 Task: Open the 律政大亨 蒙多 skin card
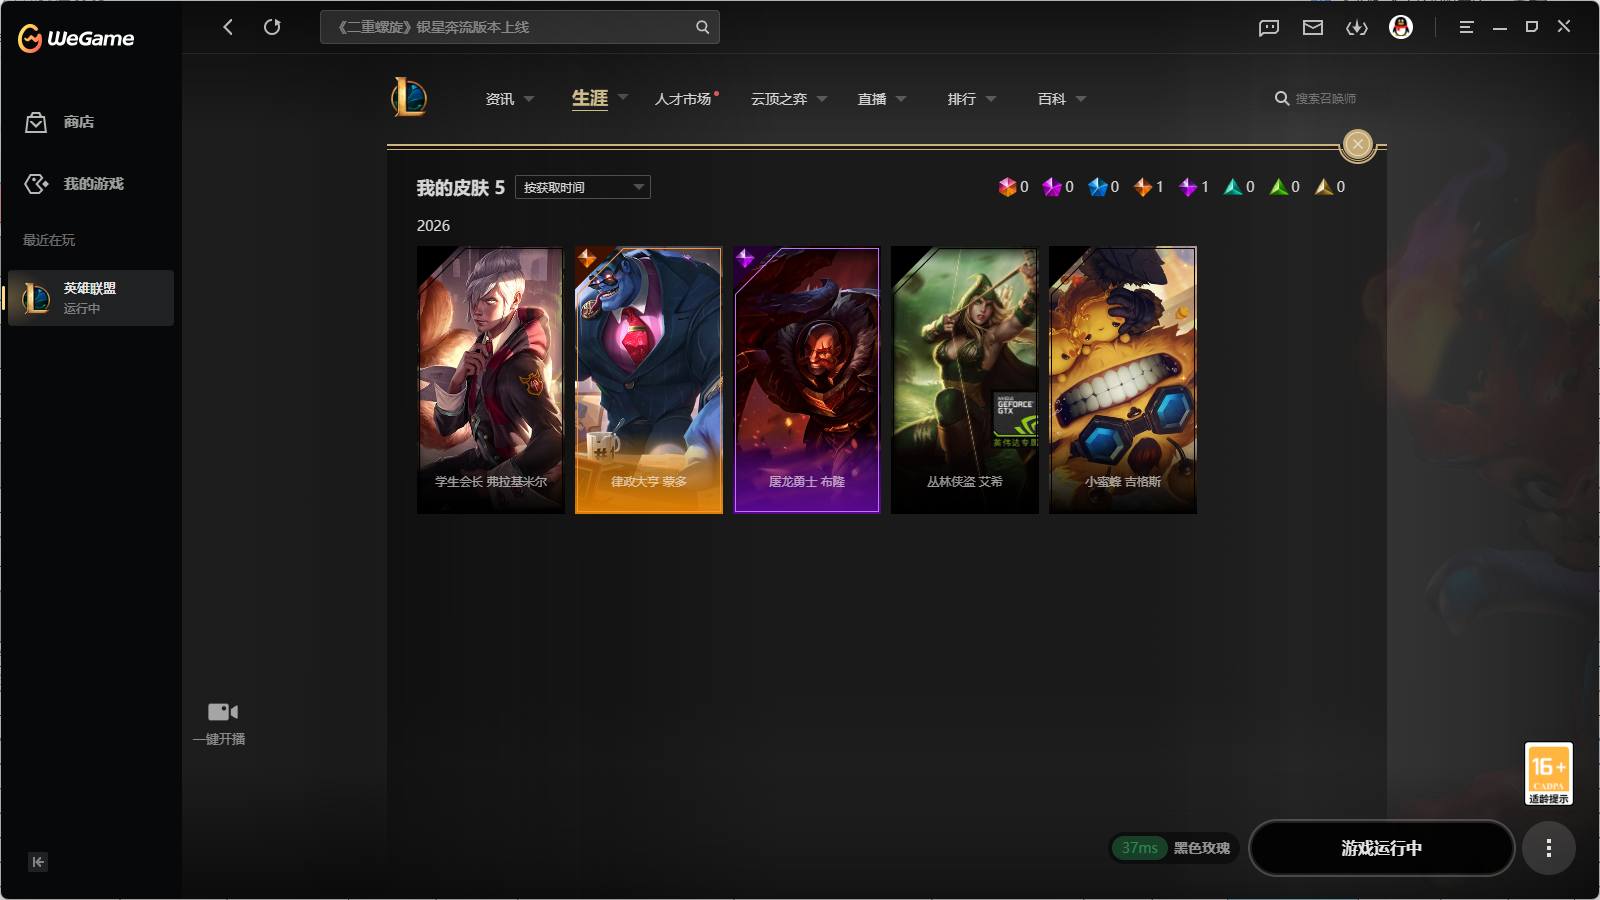point(649,380)
